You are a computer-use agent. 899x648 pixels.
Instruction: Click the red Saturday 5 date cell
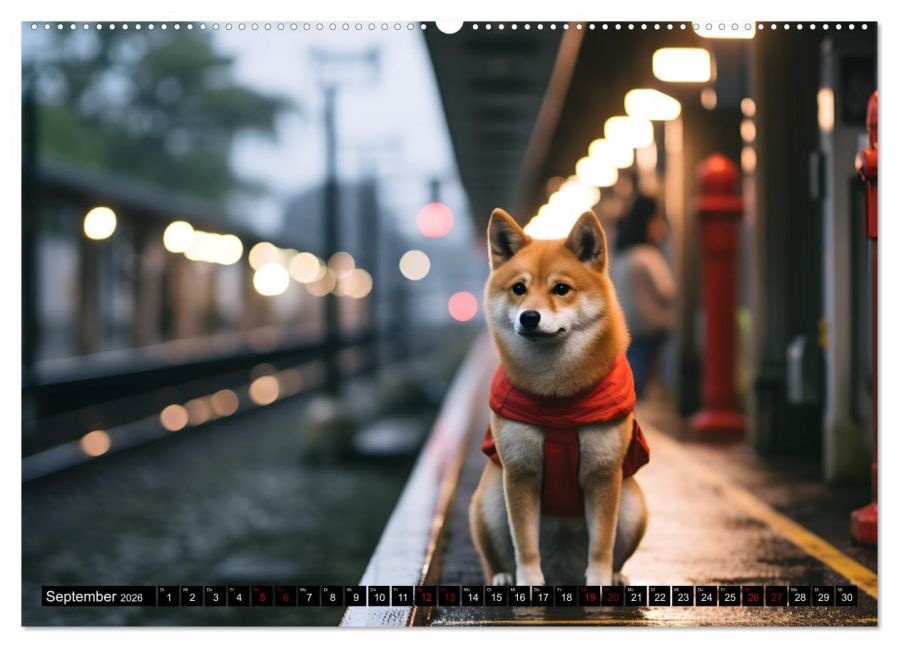261,597
